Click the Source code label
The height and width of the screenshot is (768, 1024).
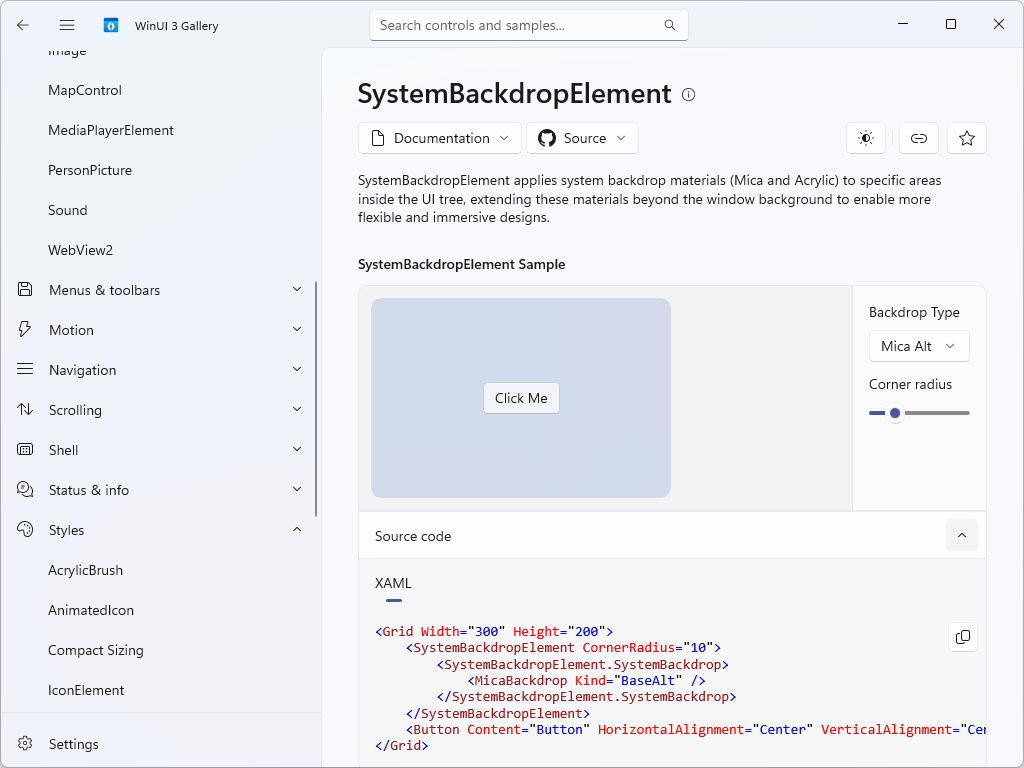(x=413, y=536)
